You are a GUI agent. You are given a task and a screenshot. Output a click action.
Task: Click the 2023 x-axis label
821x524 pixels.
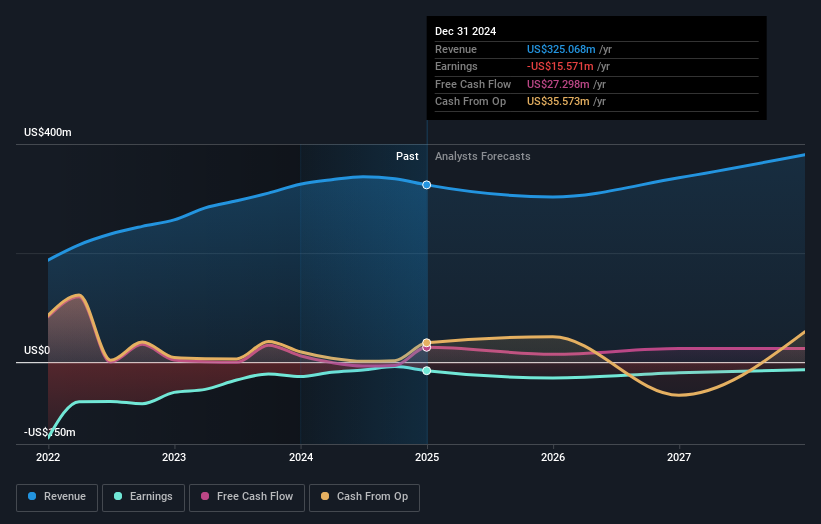174,457
